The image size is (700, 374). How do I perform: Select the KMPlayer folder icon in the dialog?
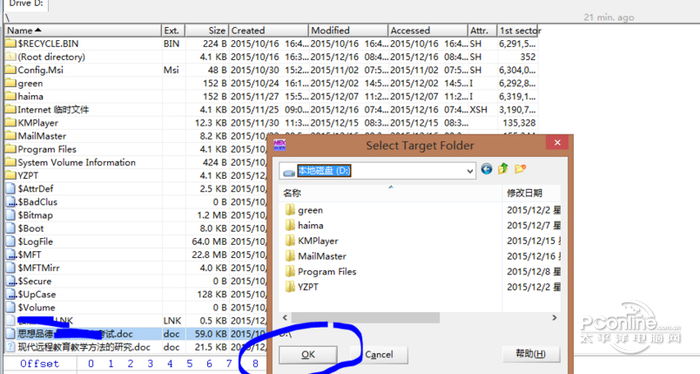pos(290,241)
